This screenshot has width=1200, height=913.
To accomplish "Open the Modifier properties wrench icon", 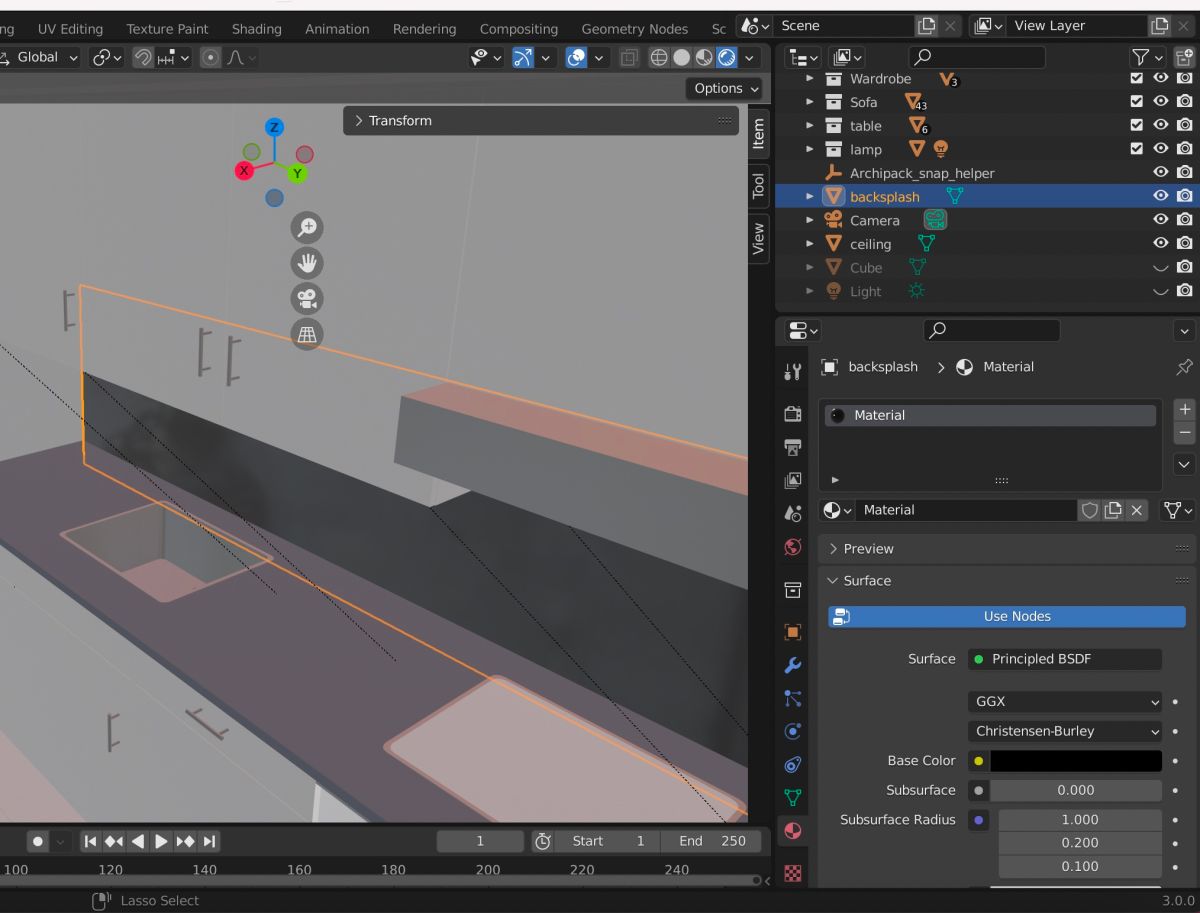I will point(793,665).
